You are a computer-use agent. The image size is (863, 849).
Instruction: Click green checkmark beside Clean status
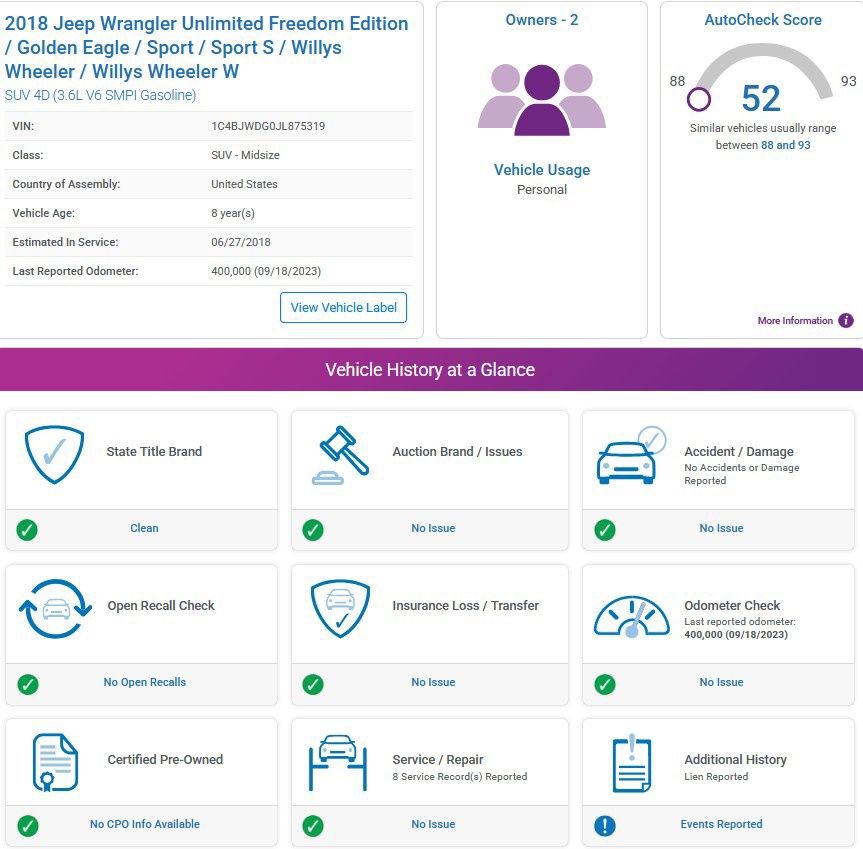coord(27,529)
